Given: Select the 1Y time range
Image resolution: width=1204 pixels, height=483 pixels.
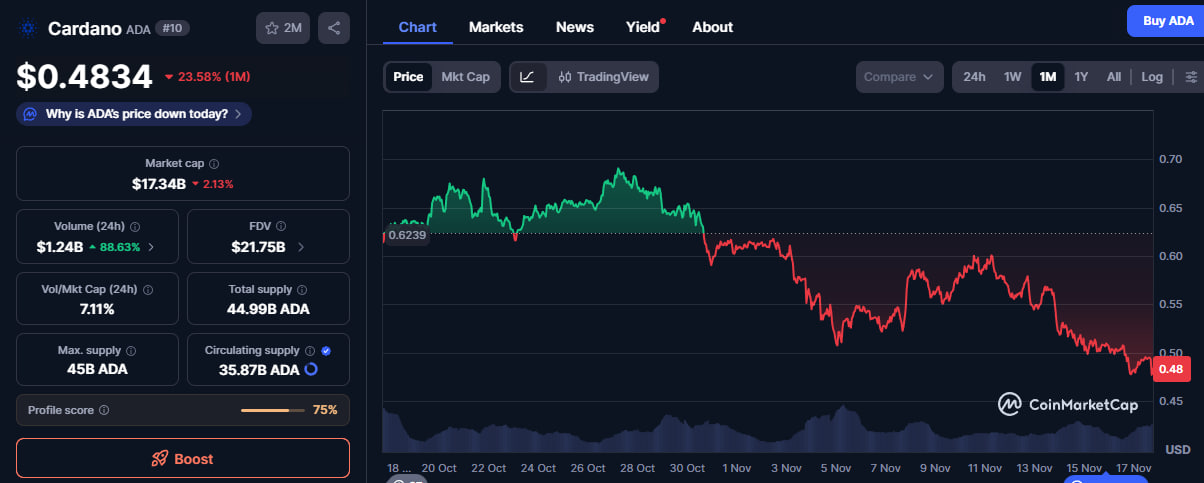Looking at the screenshot, I should [x=1081, y=77].
